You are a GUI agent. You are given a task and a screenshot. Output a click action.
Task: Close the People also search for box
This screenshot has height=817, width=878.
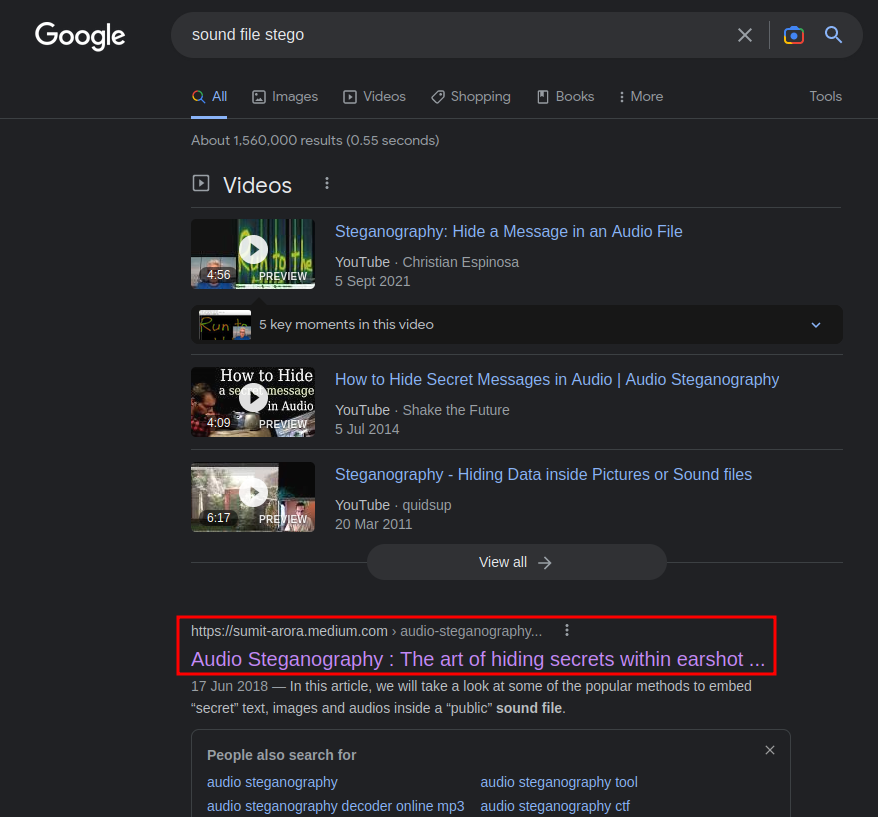770,750
